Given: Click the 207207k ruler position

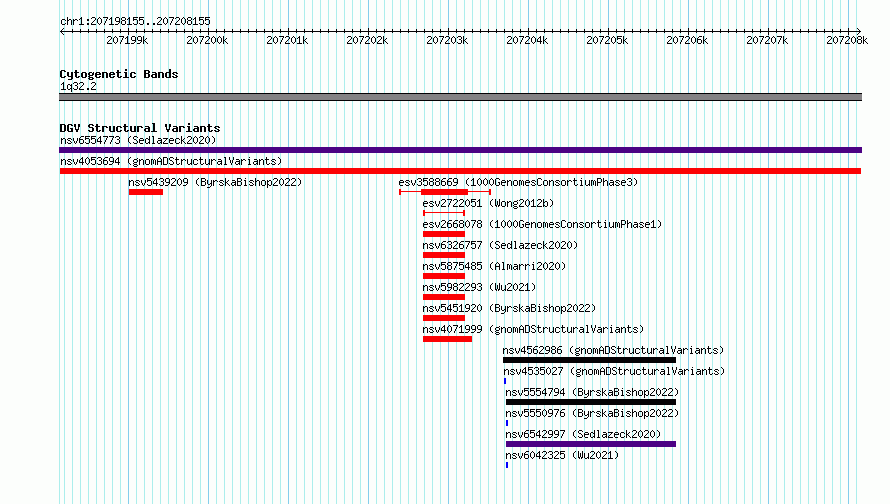Looking at the screenshot, I should tap(767, 40).
